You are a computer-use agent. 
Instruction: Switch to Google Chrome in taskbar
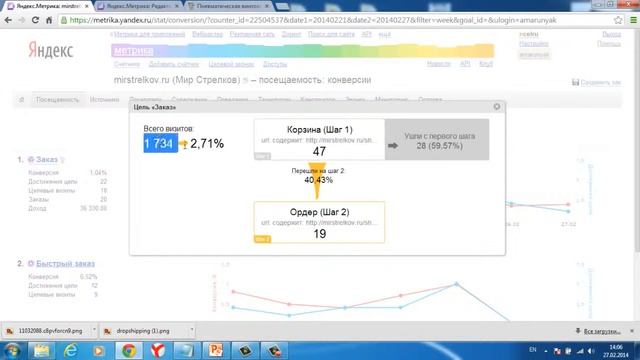pos(129,351)
